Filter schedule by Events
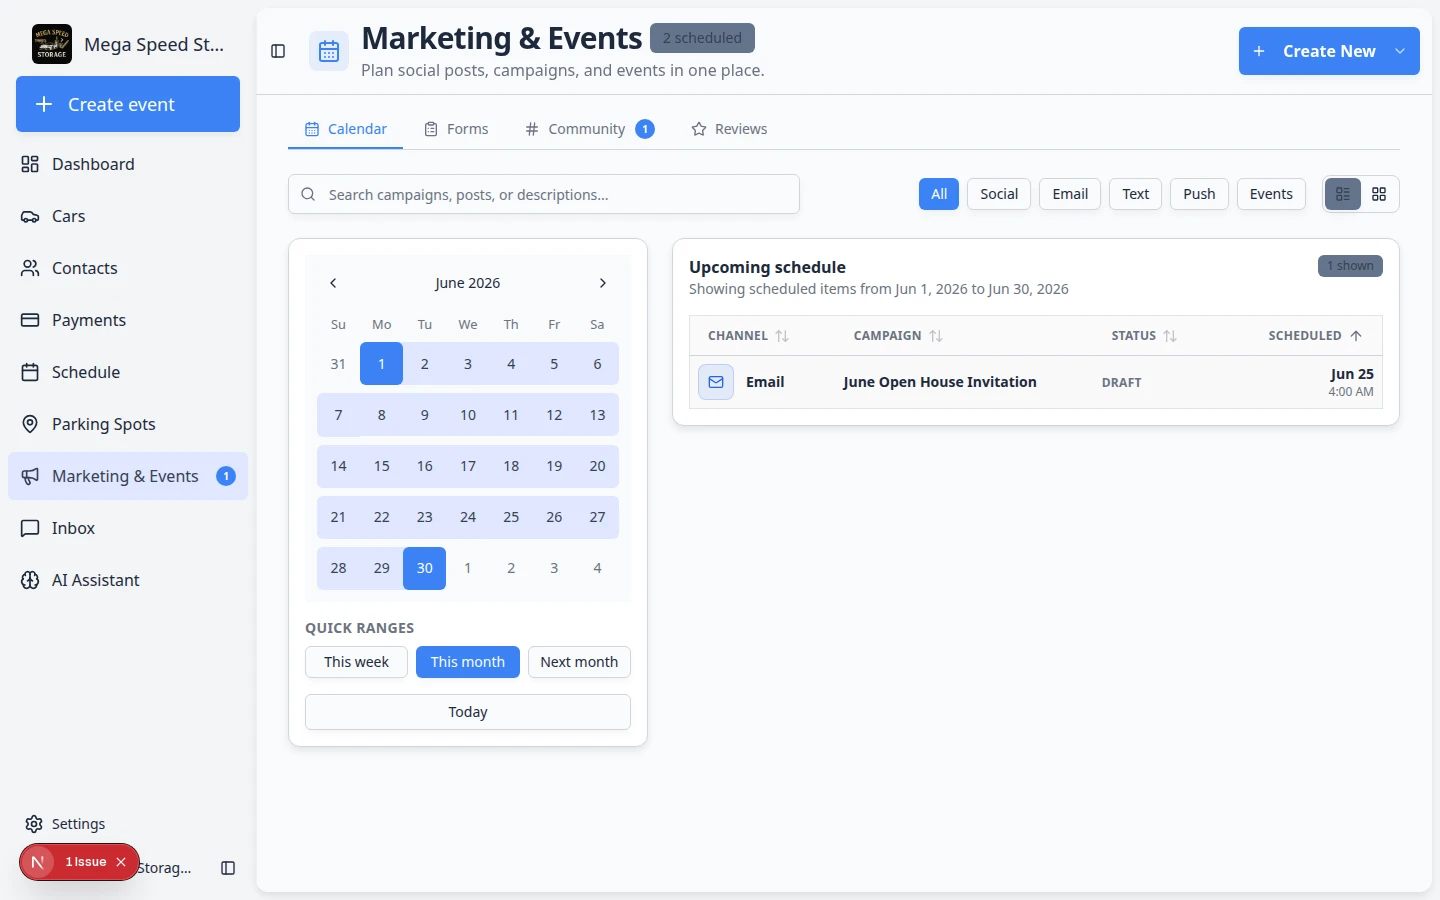1440x900 pixels. click(x=1271, y=194)
